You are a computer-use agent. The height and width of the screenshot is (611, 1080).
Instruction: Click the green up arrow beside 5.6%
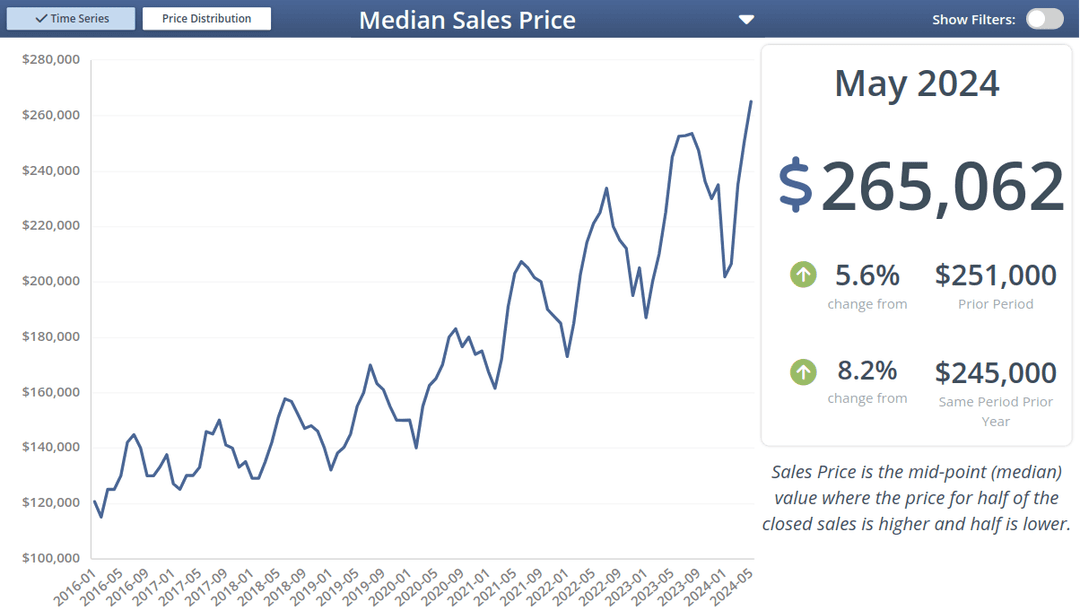tap(803, 274)
